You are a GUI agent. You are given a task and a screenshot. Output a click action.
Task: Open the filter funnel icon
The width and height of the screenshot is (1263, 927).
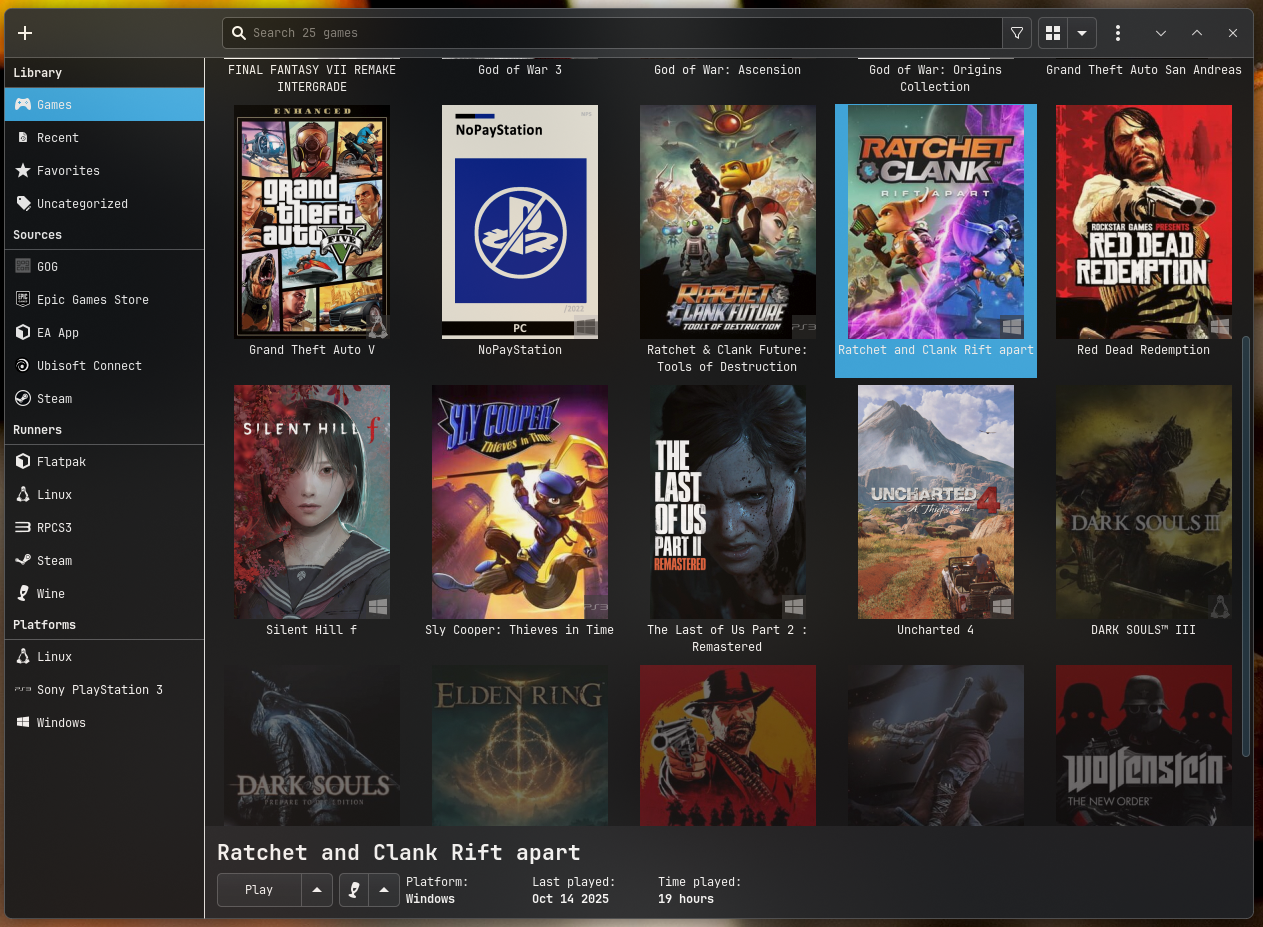pos(1017,33)
